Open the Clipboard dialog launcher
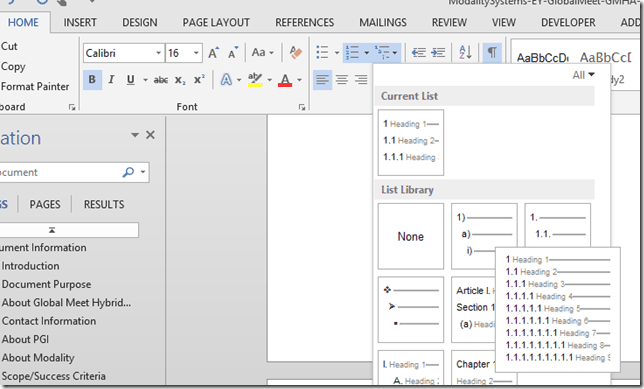The width and height of the screenshot is (644, 389). (x=72, y=107)
